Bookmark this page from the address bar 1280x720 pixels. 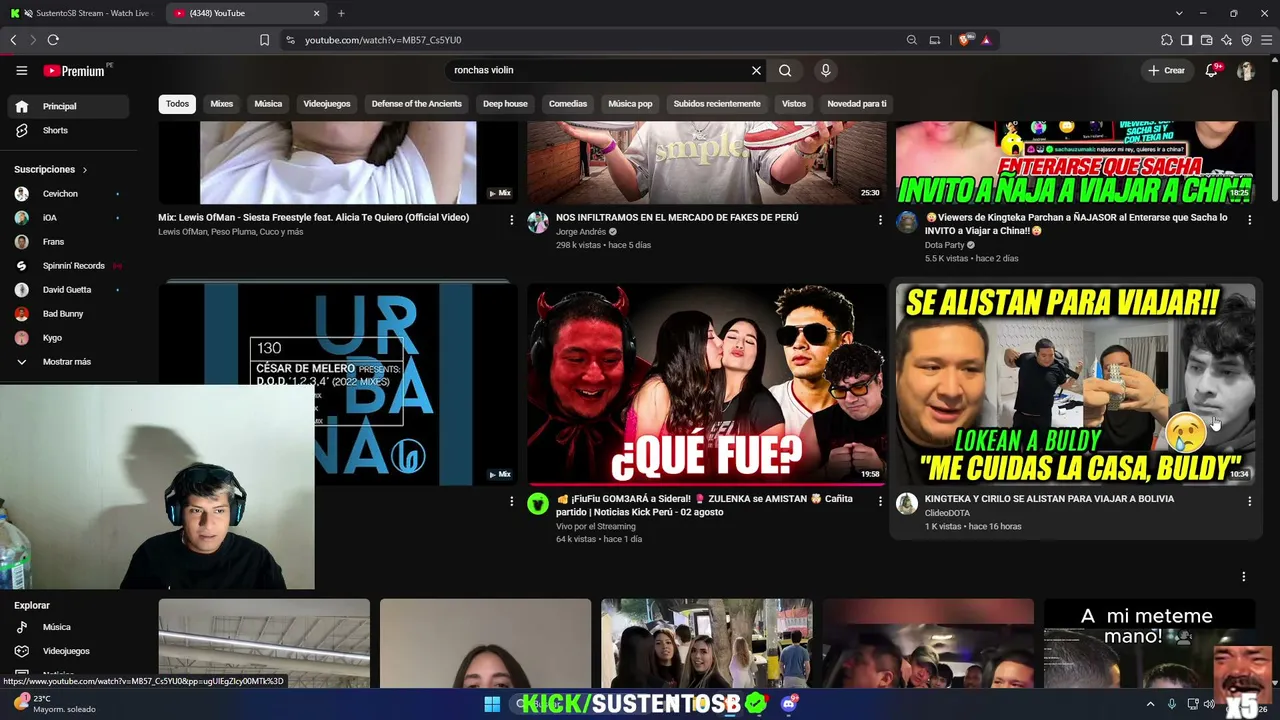coord(264,40)
